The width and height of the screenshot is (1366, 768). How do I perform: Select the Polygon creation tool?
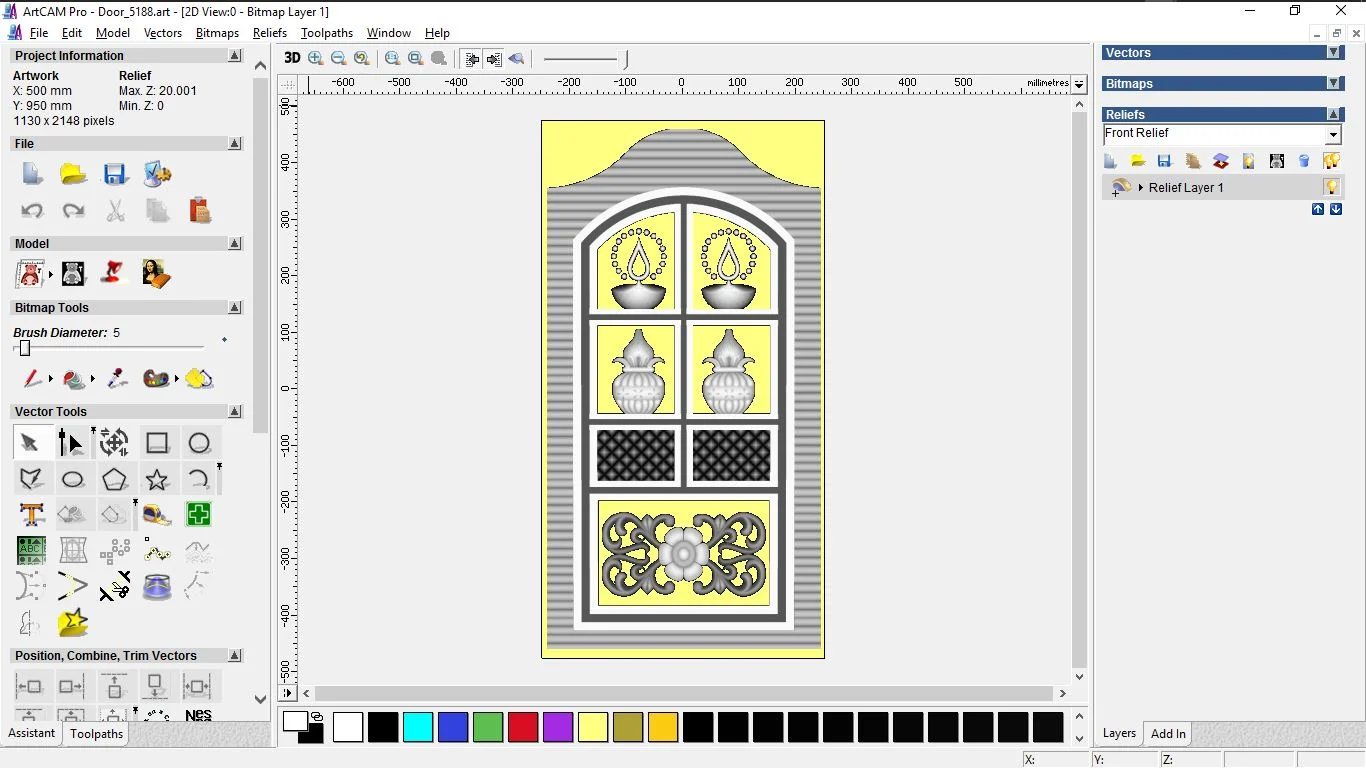[114, 479]
